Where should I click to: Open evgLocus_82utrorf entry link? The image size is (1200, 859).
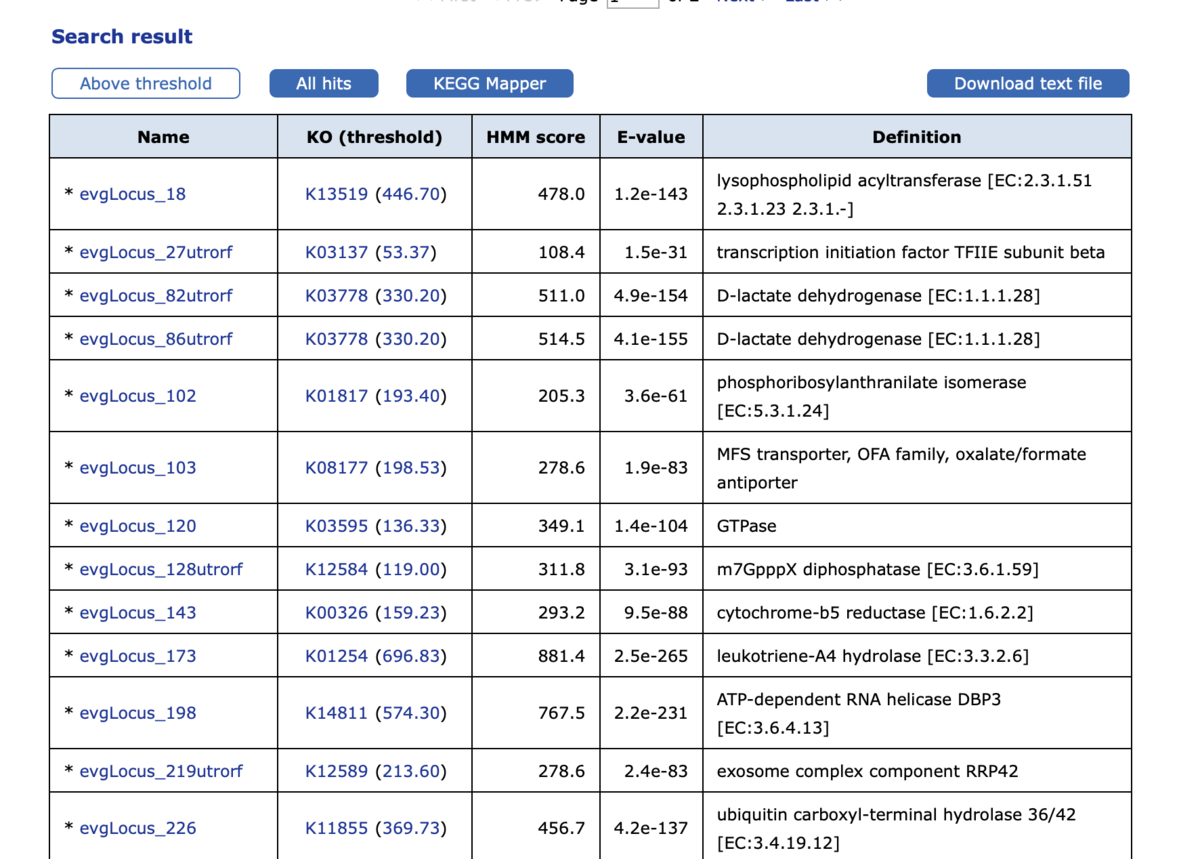pos(155,296)
